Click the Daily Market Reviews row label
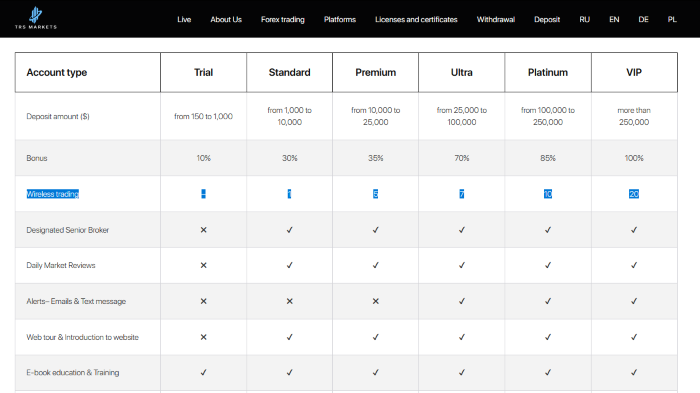This screenshot has height=393, width=700. point(61,265)
